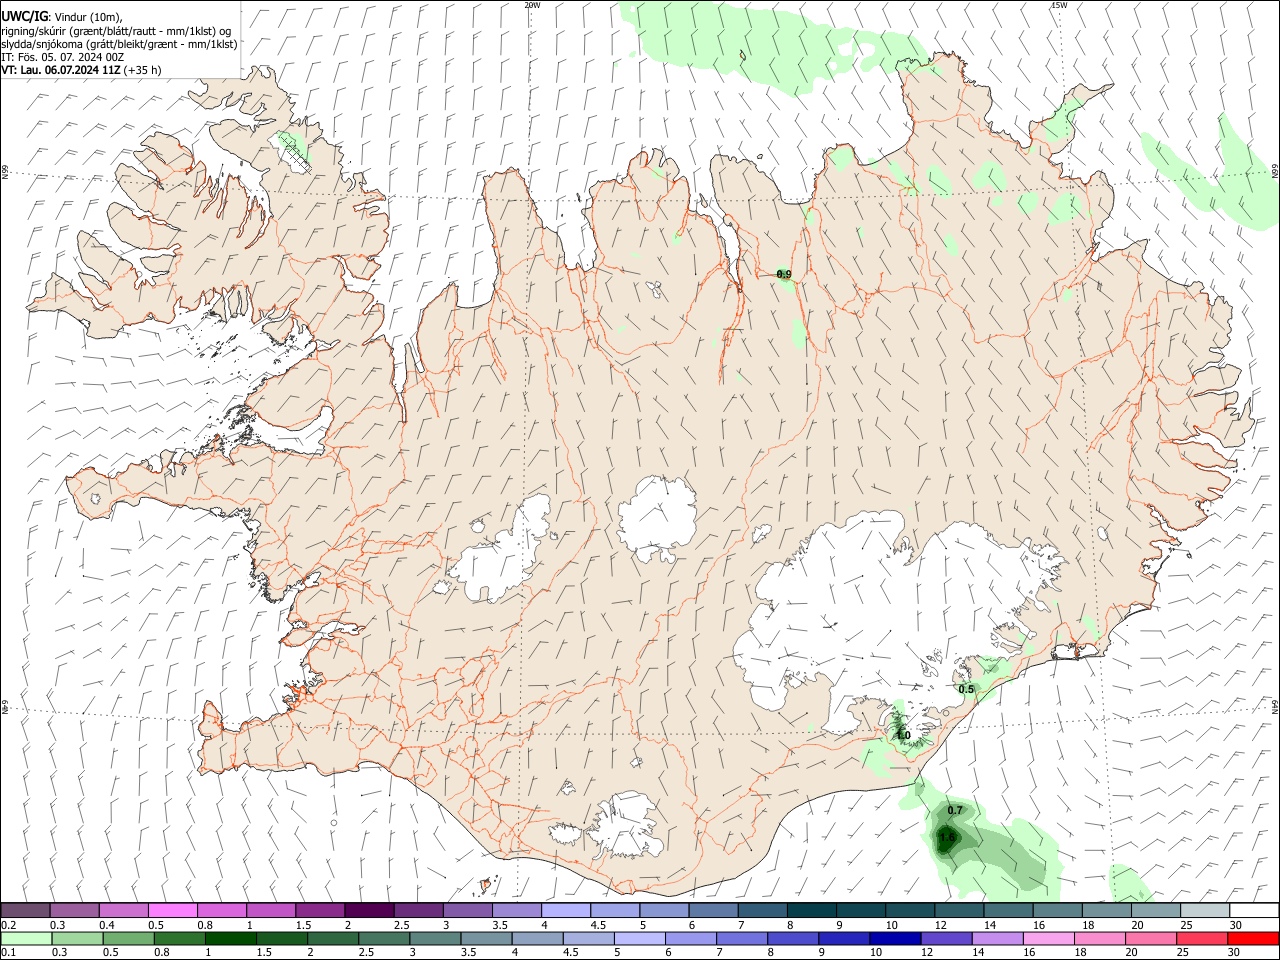
Task: Pick the upper-scale 4 light lavender swatch
Action: (566, 910)
